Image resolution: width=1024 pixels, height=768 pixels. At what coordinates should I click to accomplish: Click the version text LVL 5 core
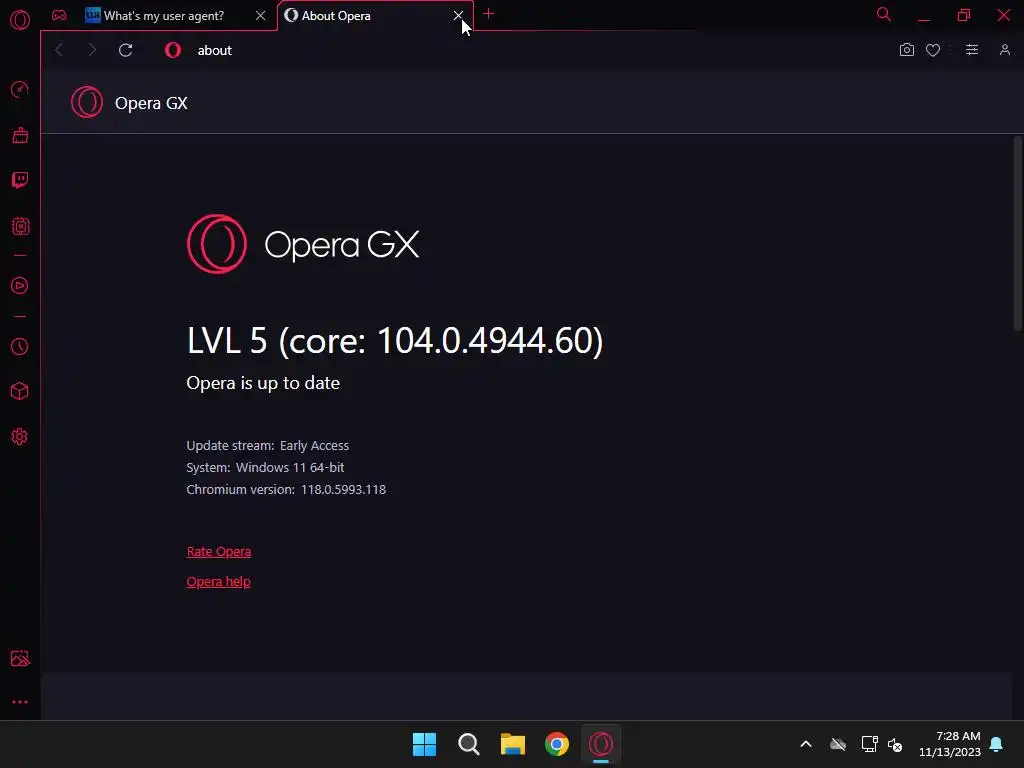pos(394,340)
